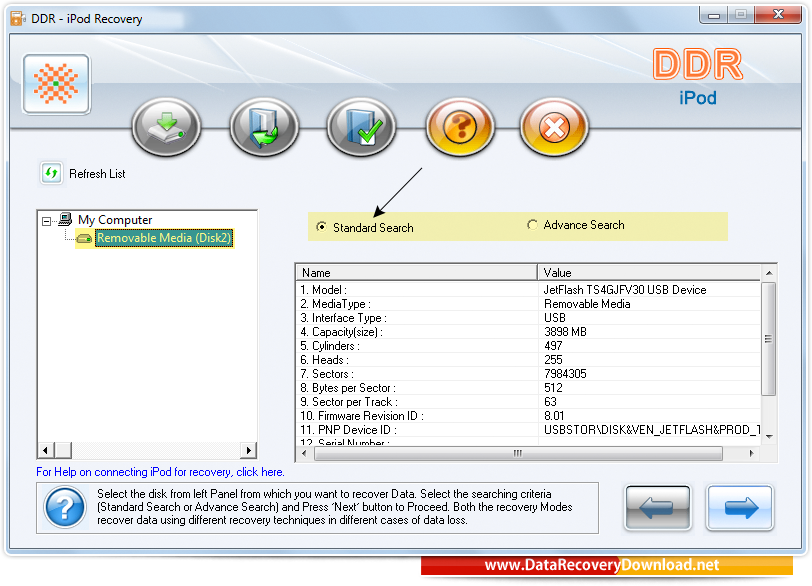812x586 pixels.
Task: Collapse the My Computer tree node
Action: point(47,221)
